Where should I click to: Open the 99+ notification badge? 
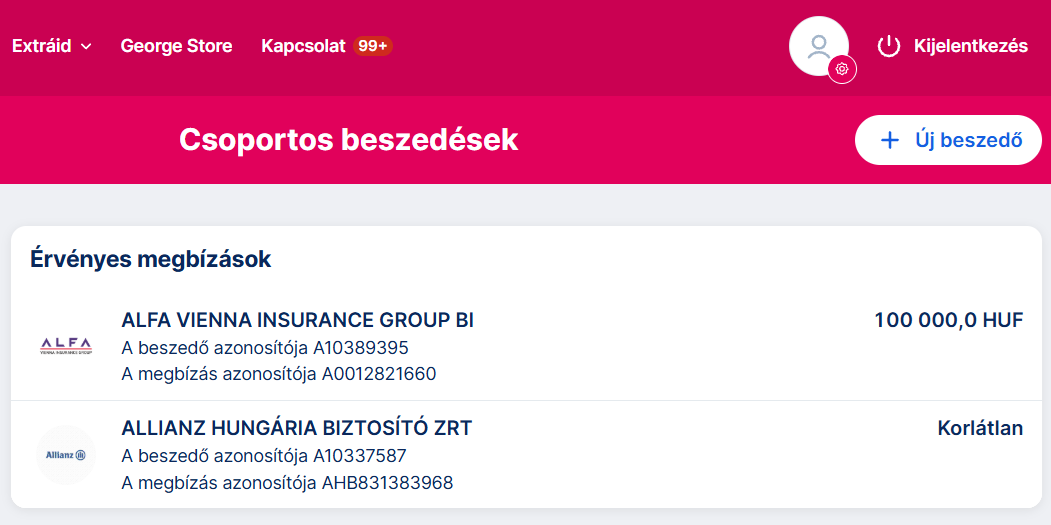point(373,46)
